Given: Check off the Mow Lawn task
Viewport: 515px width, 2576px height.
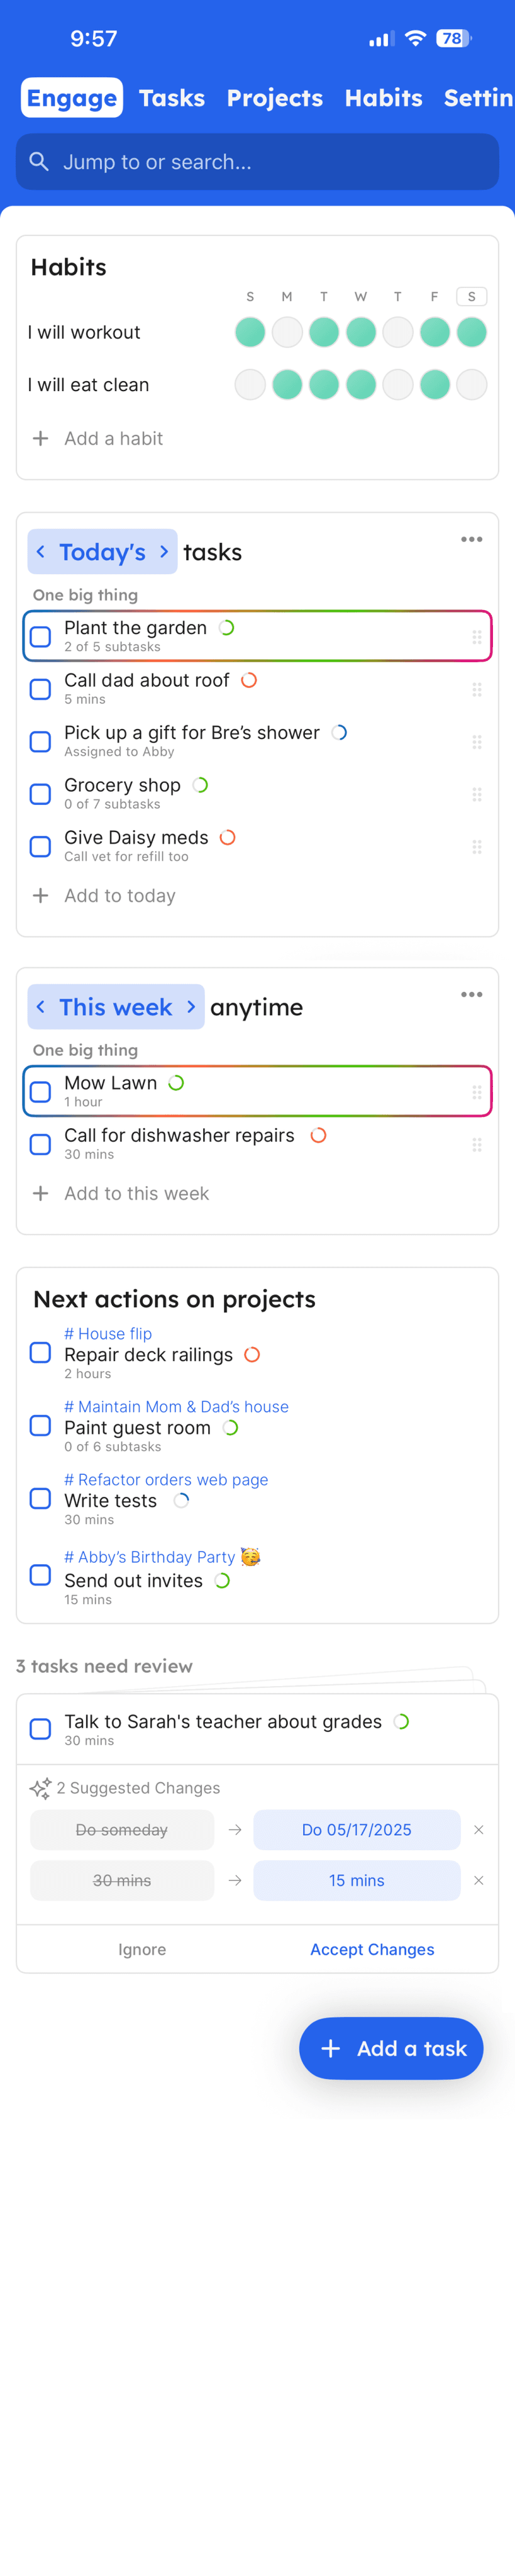Looking at the screenshot, I should pos(40,1091).
